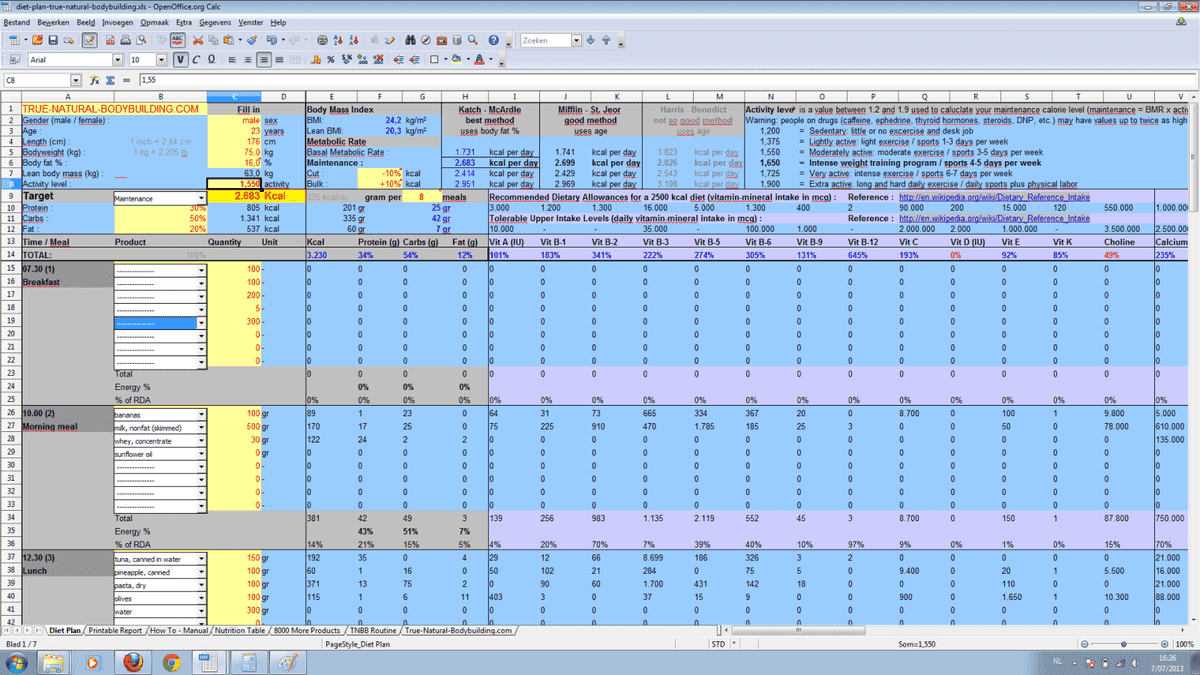Click the Cut scissors icon
The image size is (1200, 675).
pos(198,40)
